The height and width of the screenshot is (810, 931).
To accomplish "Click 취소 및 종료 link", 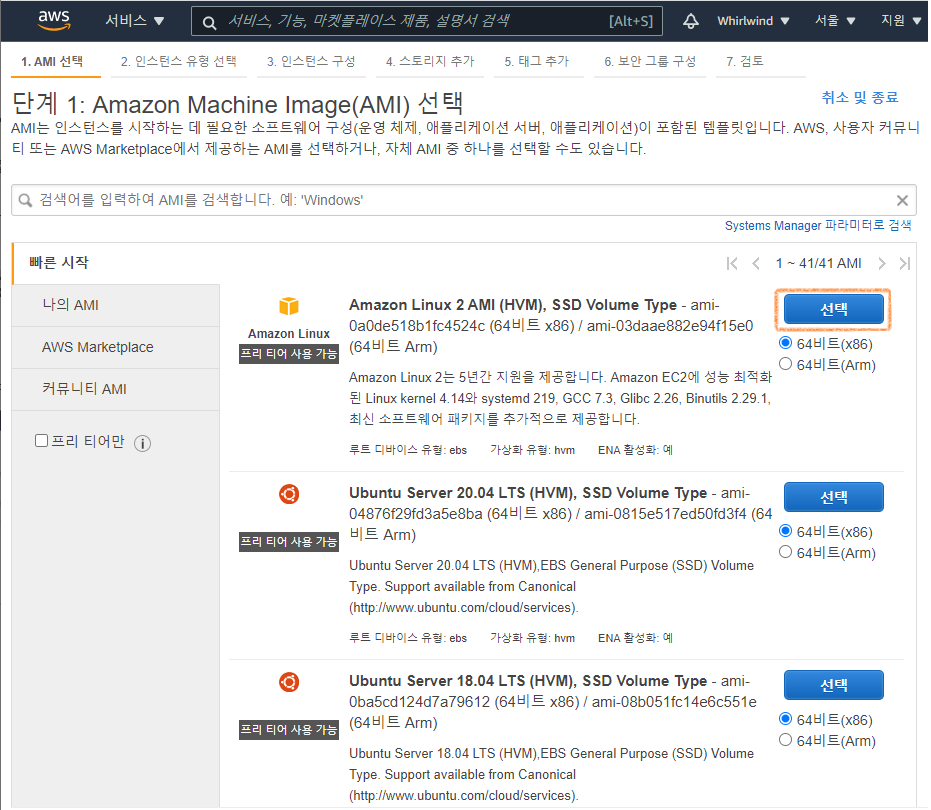I will [x=860, y=98].
